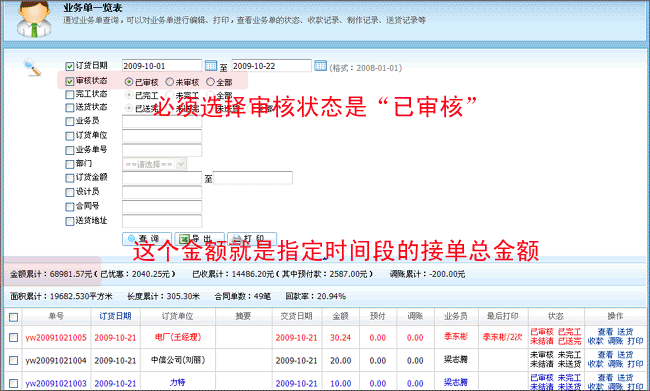Click 收款 for order yw20091021005
650x391 pixels.
(x=595, y=341)
